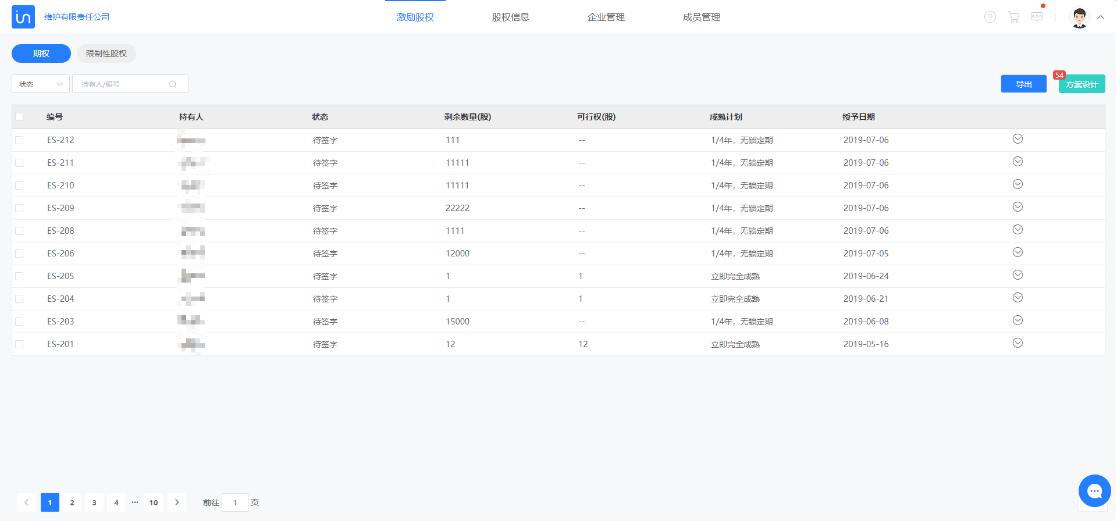
Task: Check the box for row ES-203
Action: [x=19, y=321]
